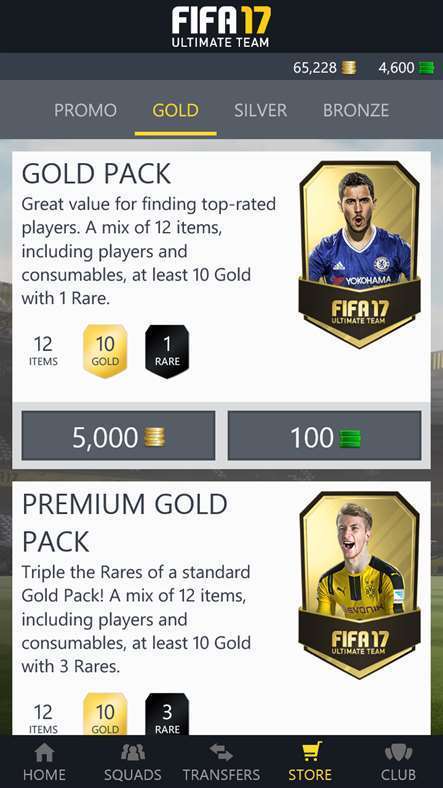Tap the 1 Rare badge in Gold Pack
This screenshot has width=443, height=788.
coord(167,351)
